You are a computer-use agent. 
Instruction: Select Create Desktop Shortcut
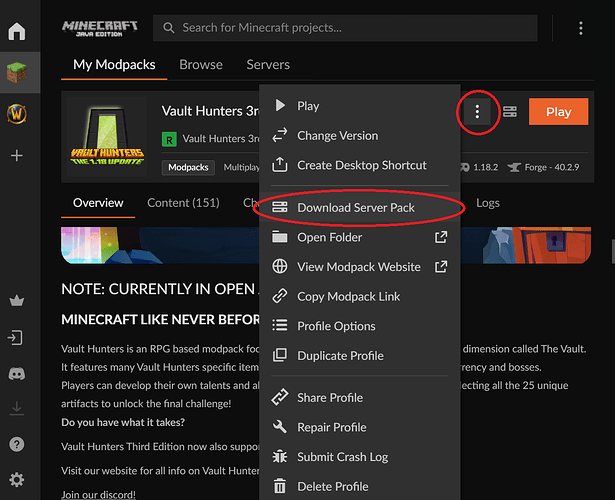pyautogui.click(x=360, y=165)
